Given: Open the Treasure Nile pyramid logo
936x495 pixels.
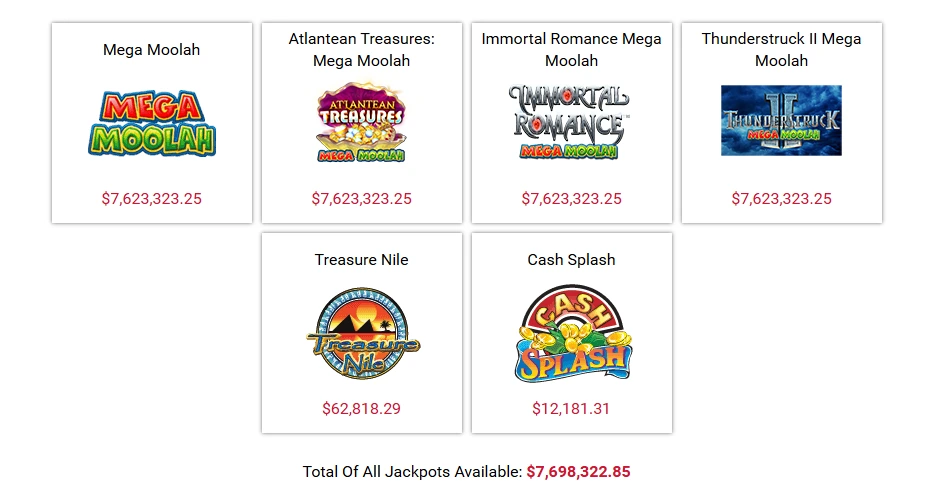Looking at the screenshot, I should [361, 333].
